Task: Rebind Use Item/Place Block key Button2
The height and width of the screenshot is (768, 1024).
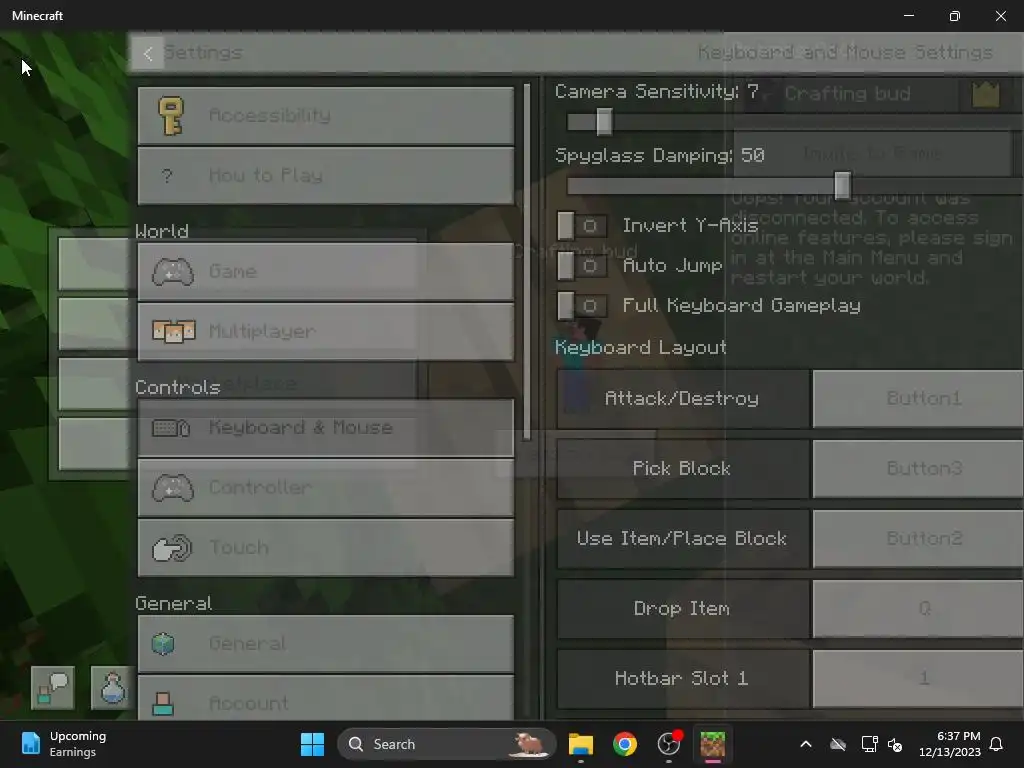Action: click(x=918, y=539)
